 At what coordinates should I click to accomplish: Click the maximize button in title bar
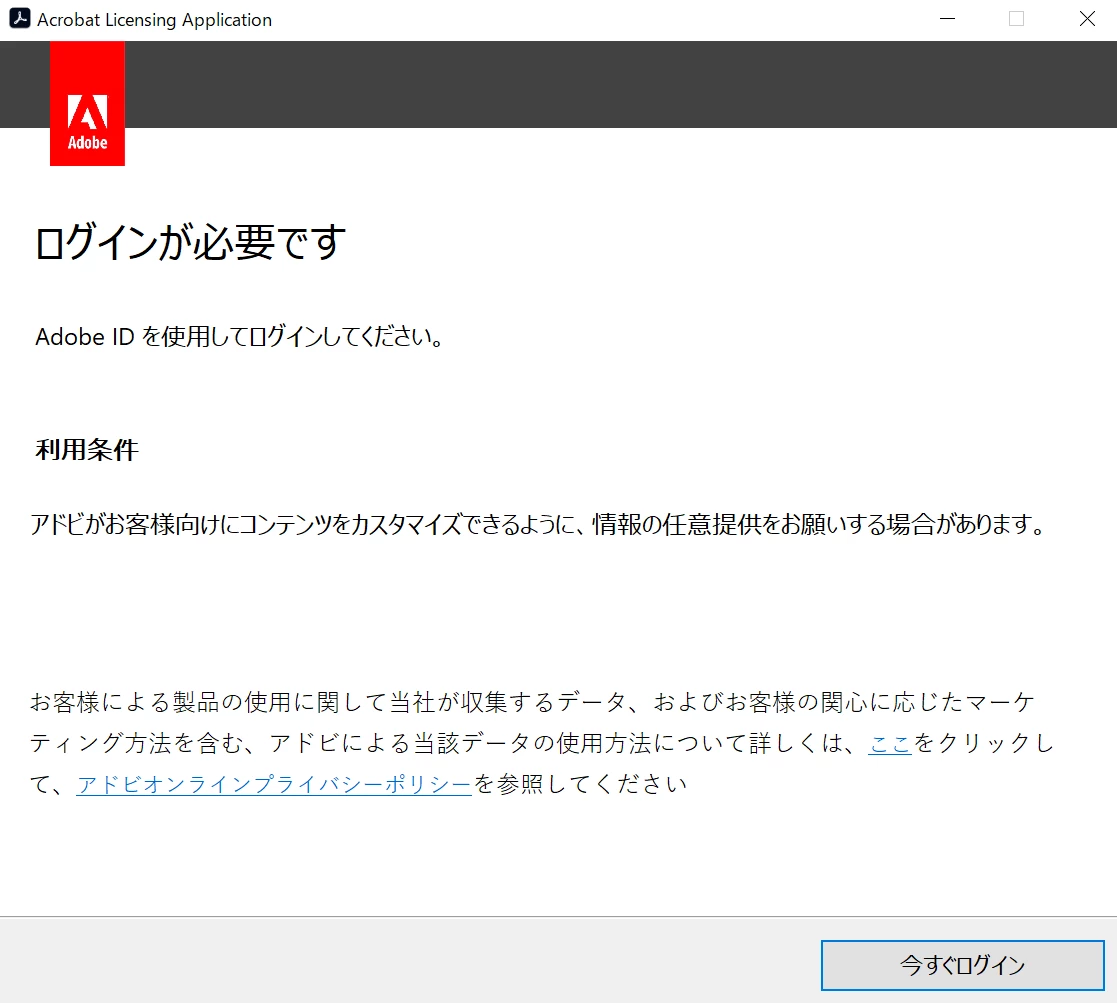pyautogui.click(x=1017, y=19)
